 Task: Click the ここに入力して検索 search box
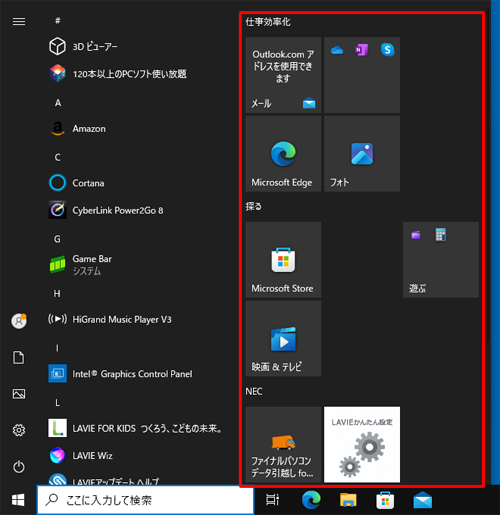coord(145,500)
